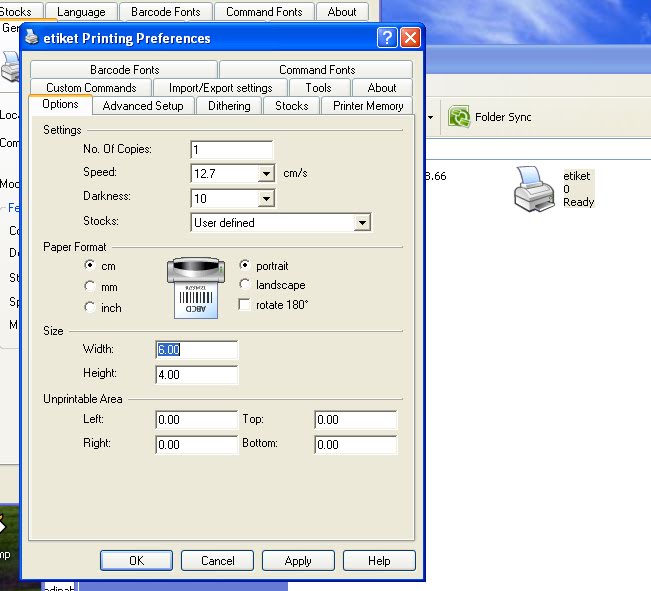651x591 pixels.
Task: Select the Options tab
Action: (60, 104)
